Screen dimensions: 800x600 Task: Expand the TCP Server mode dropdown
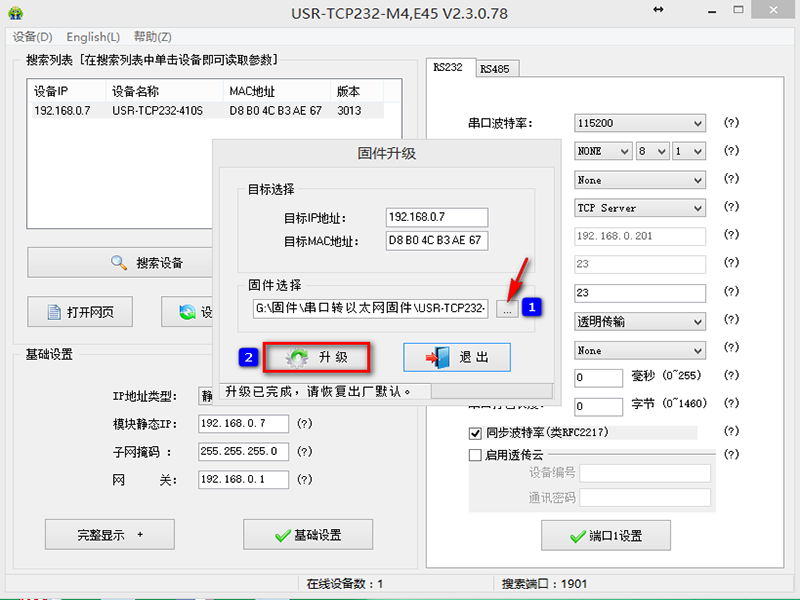point(697,208)
